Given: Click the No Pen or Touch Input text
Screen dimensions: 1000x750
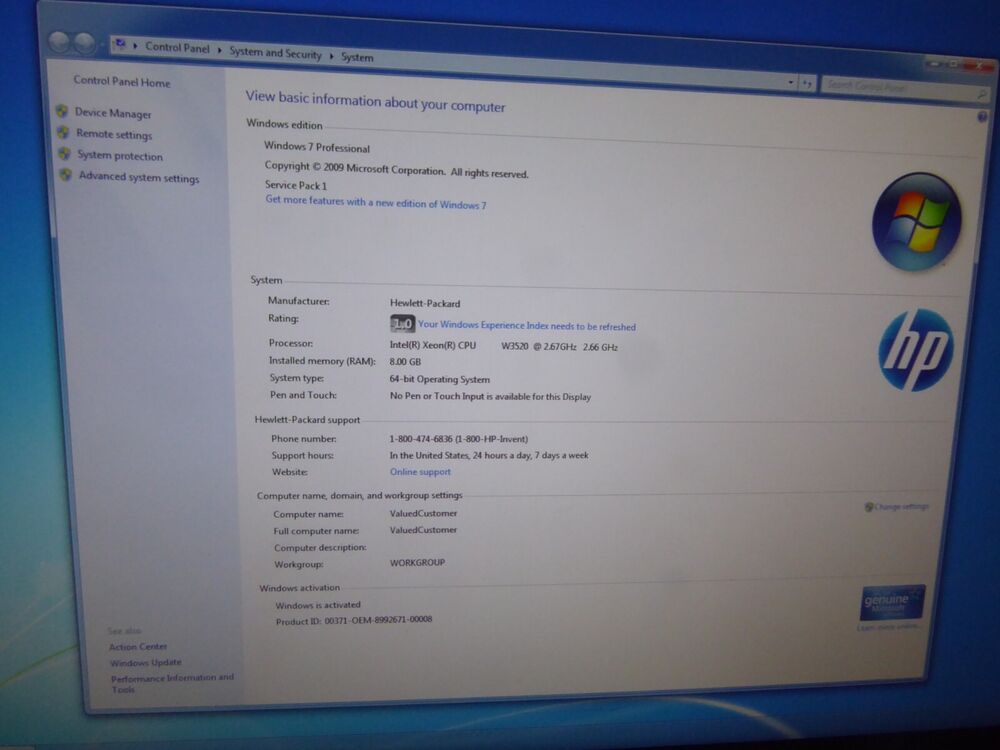Looking at the screenshot, I should point(490,396).
